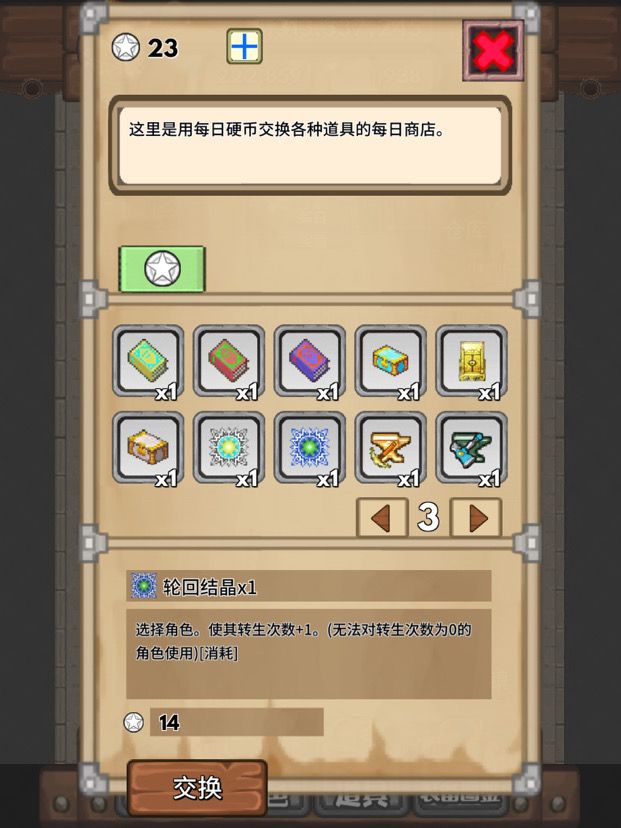Open the green daily coin tab

[x=162, y=269]
